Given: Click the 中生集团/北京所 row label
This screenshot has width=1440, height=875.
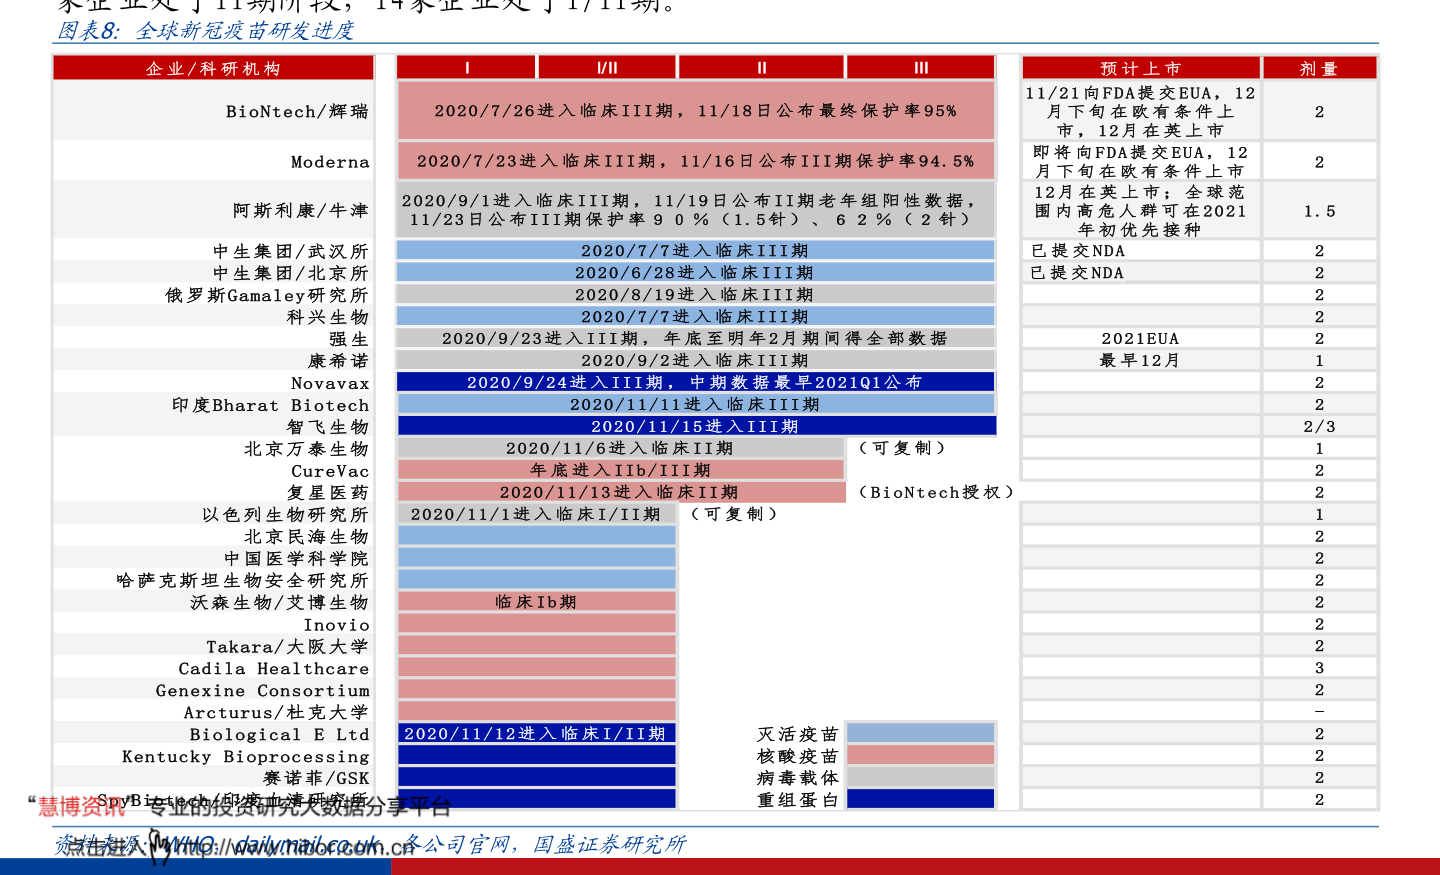Looking at the screenshot, I should (291, 273).
